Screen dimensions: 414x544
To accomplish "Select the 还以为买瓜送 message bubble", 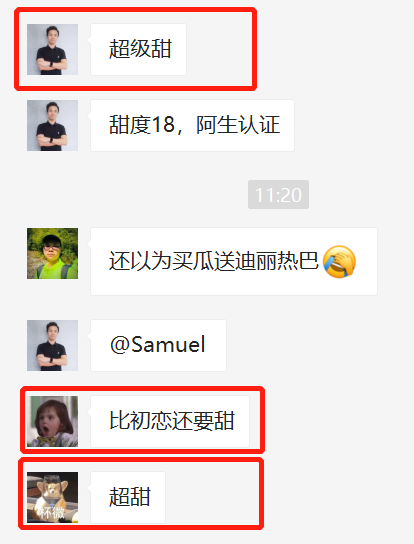I will [234, 261].
